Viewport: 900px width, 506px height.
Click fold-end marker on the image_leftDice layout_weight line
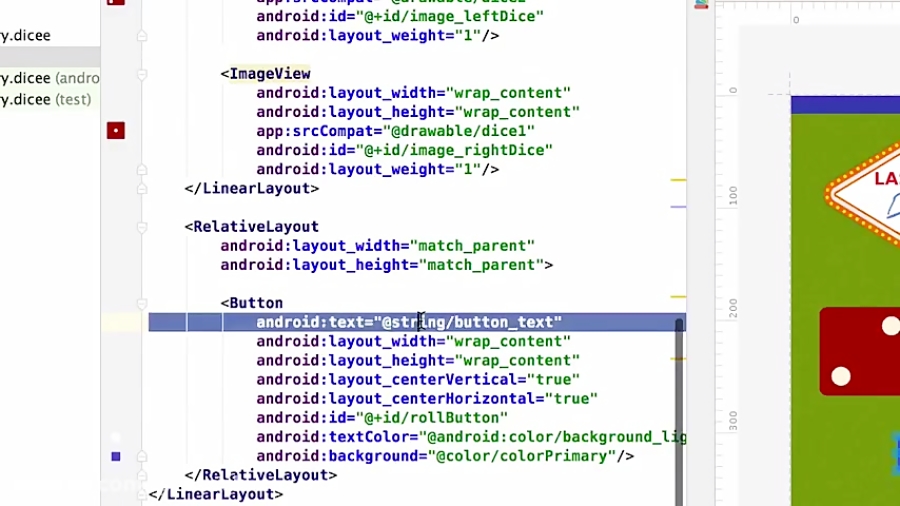point(142,36)
